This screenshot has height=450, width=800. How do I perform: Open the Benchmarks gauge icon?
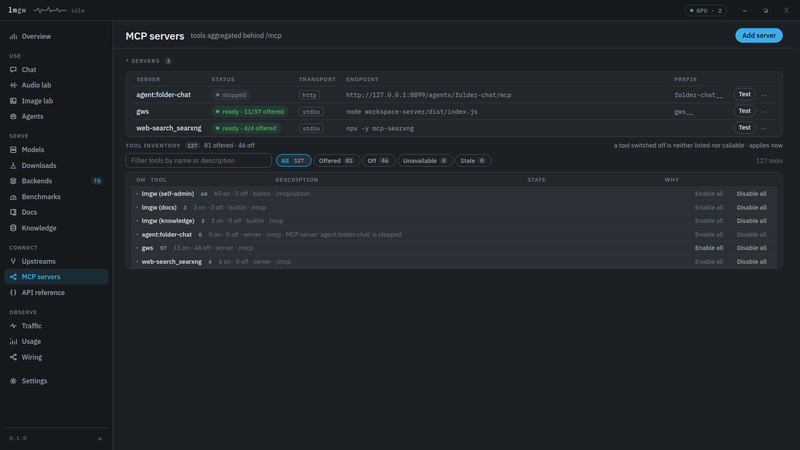(13, 196)
